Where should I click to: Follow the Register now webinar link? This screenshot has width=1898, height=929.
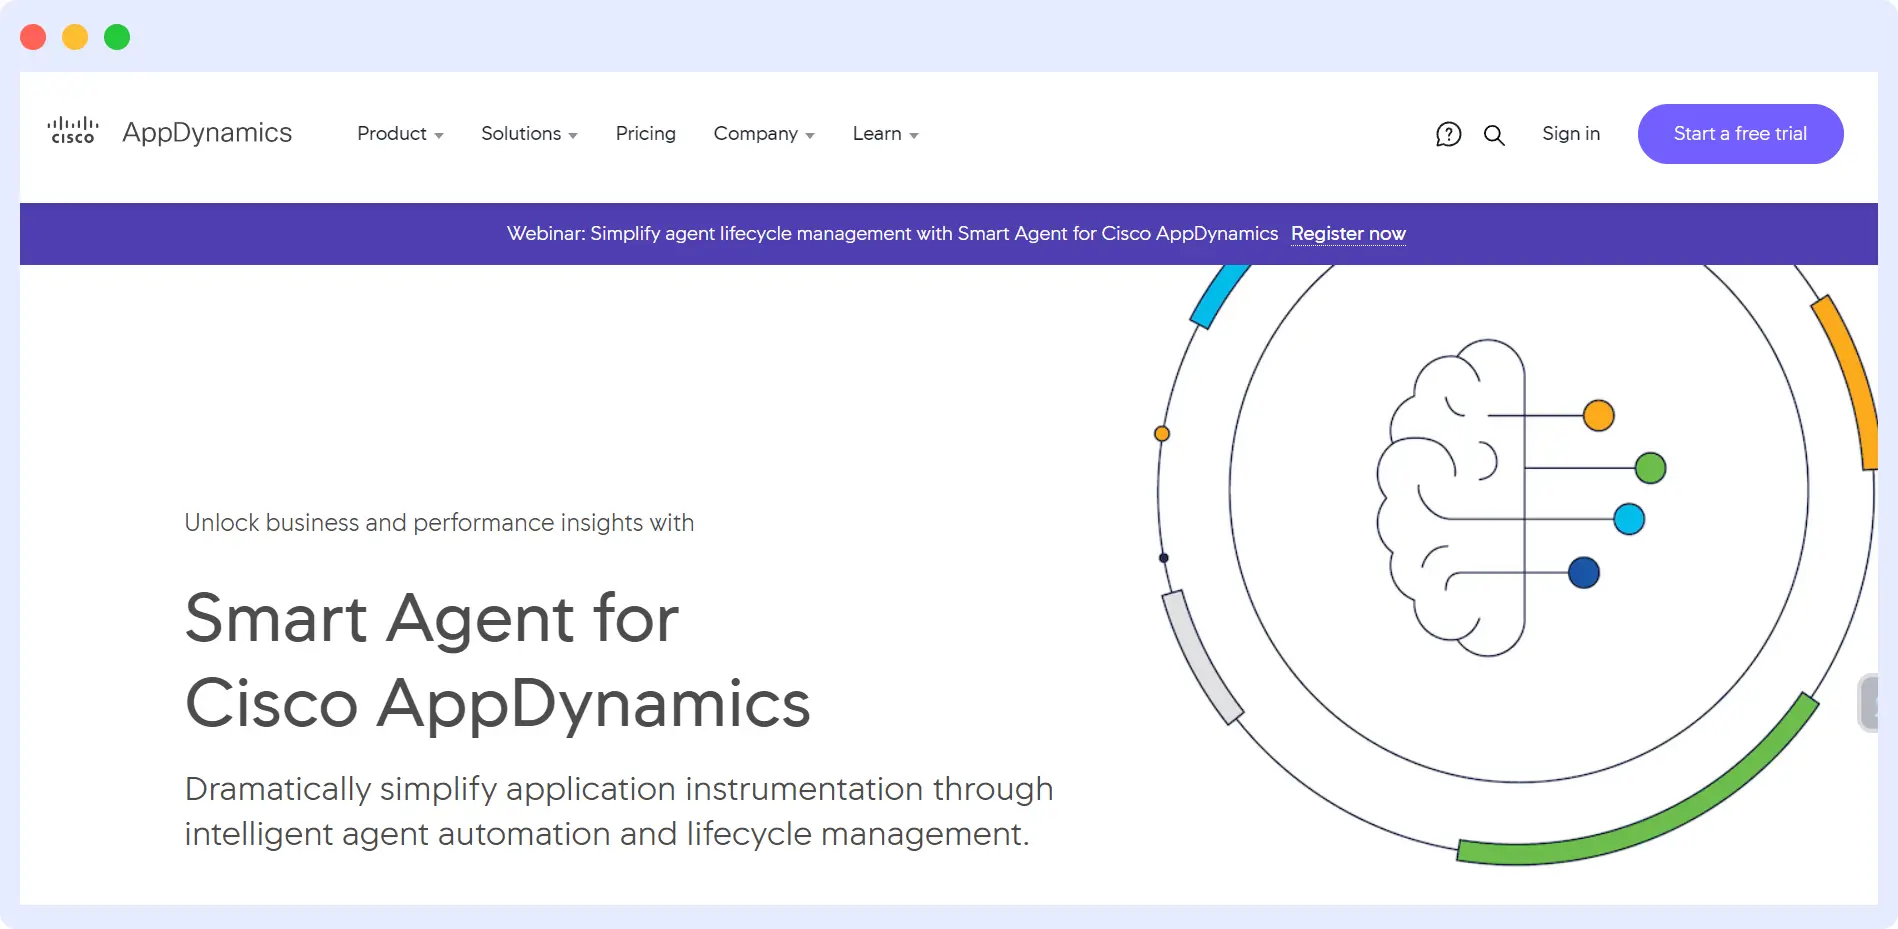click(x=1348, y=234)
